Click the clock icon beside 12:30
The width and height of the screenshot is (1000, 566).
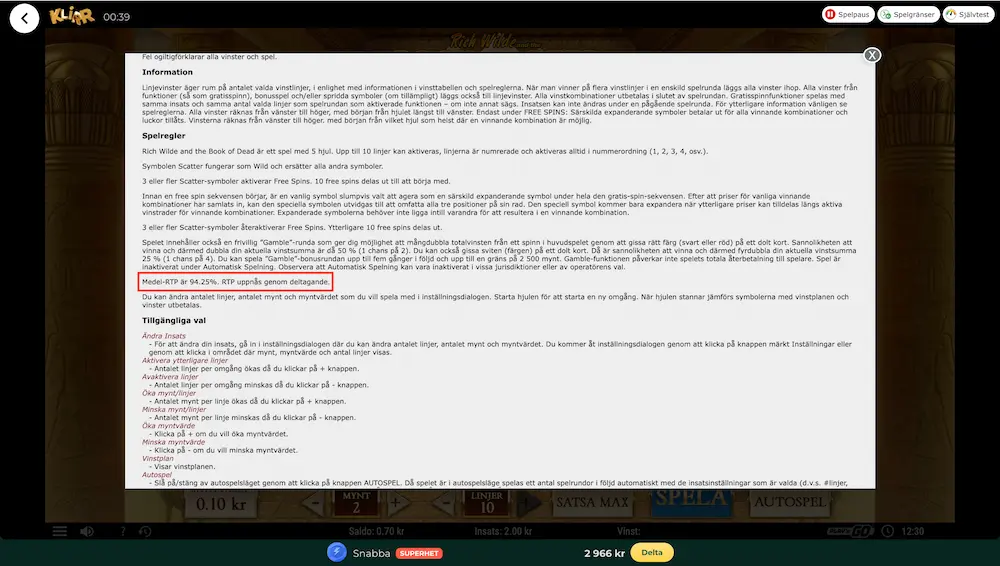(x=887, y=531)
